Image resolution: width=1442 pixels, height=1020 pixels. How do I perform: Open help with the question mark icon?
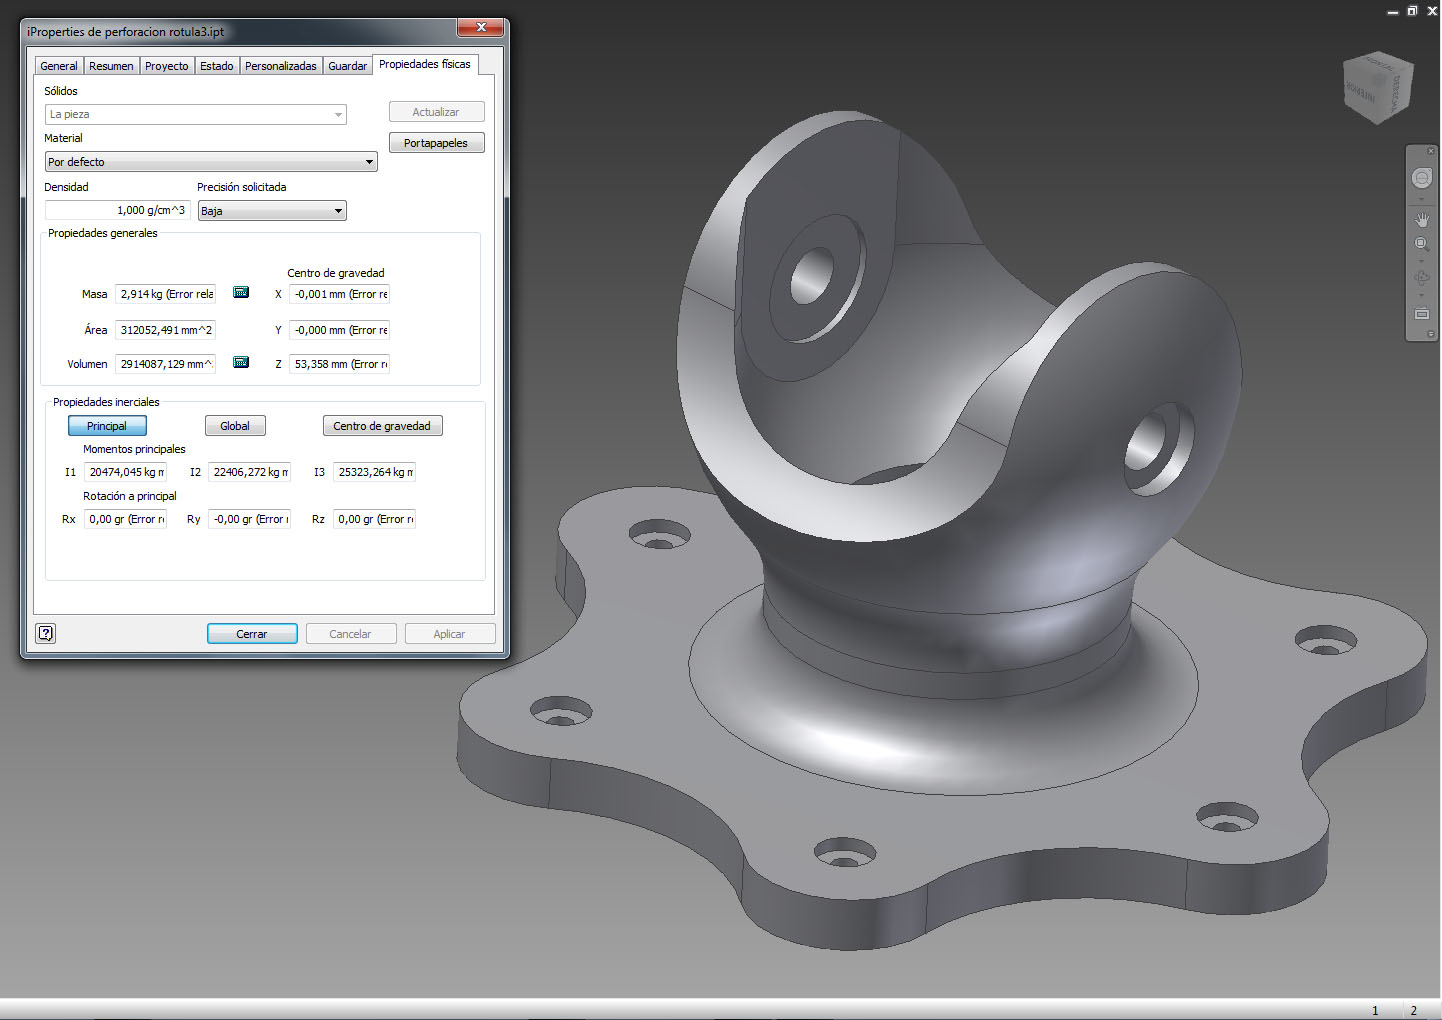click(45, 633)
